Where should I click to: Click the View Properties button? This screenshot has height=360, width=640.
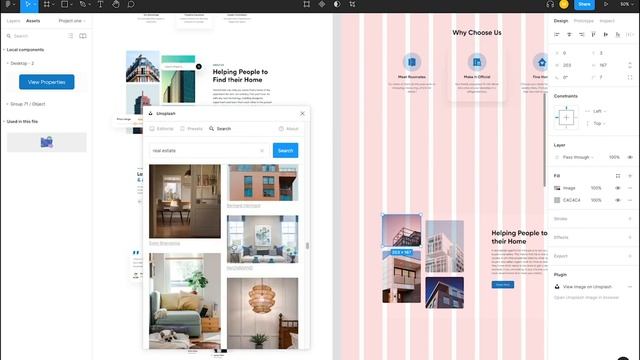coord(47,82)
